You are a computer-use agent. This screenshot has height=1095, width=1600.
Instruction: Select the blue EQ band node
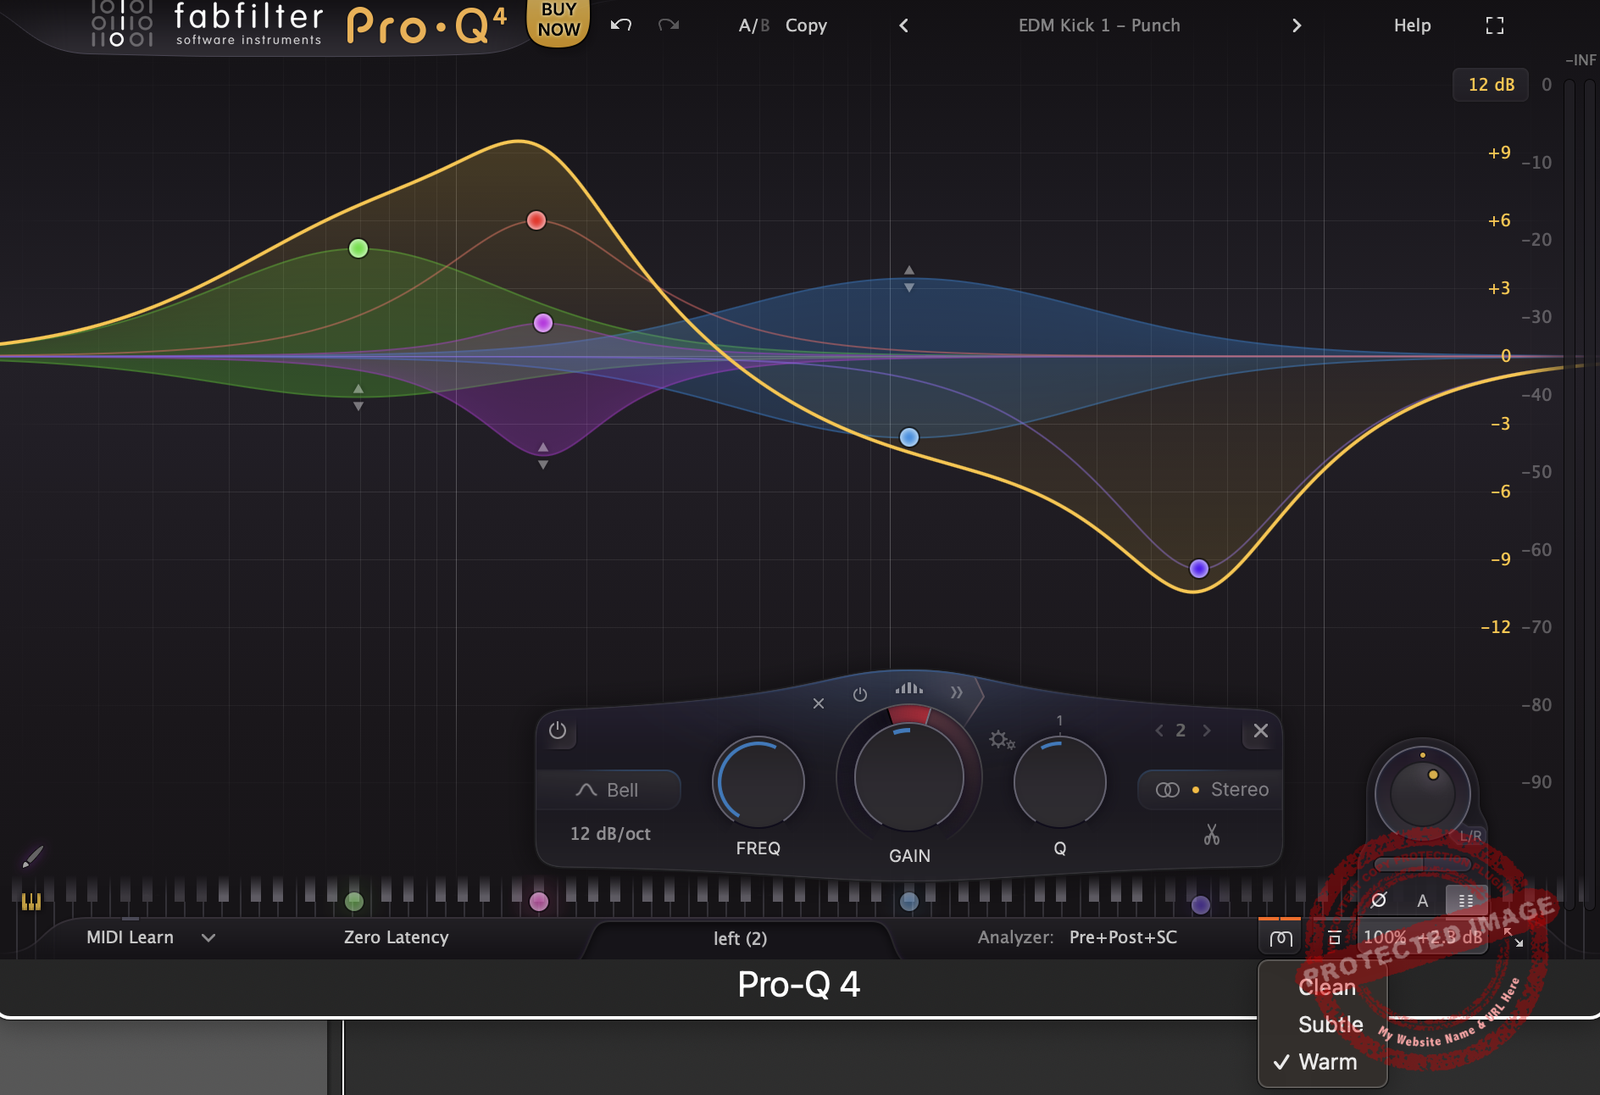tap(909, 437)
